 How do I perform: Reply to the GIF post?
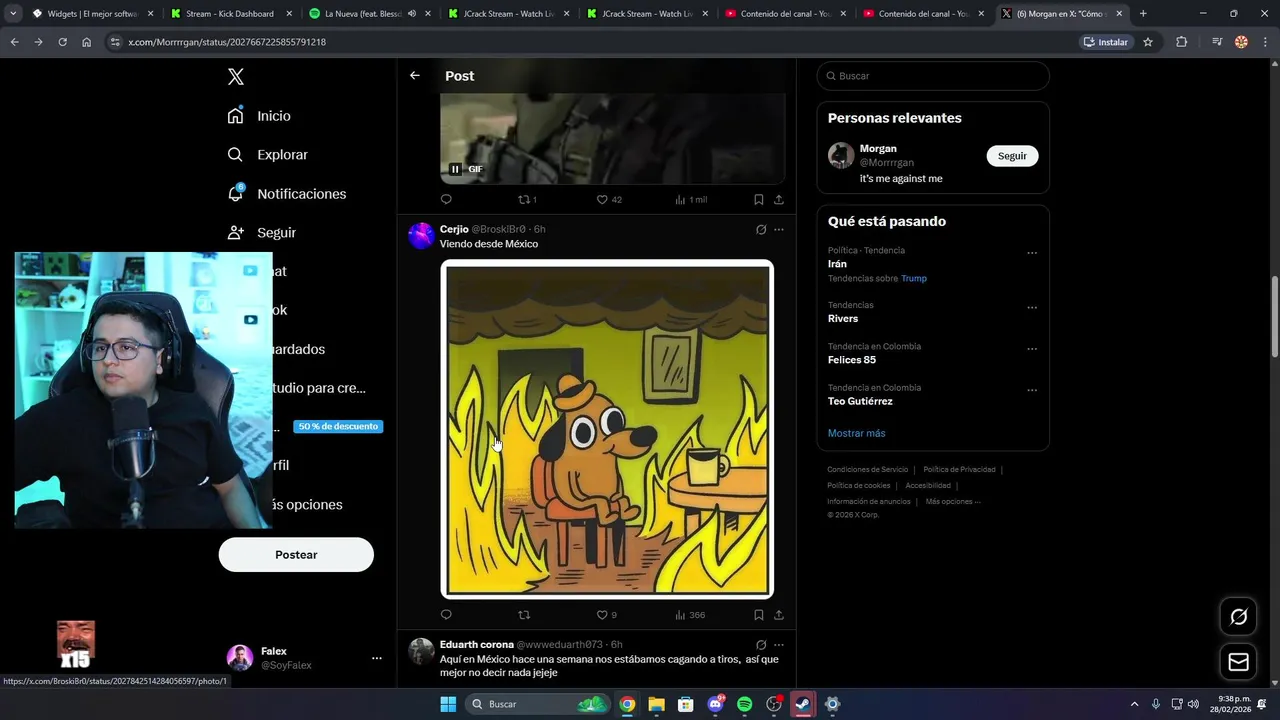446,200
